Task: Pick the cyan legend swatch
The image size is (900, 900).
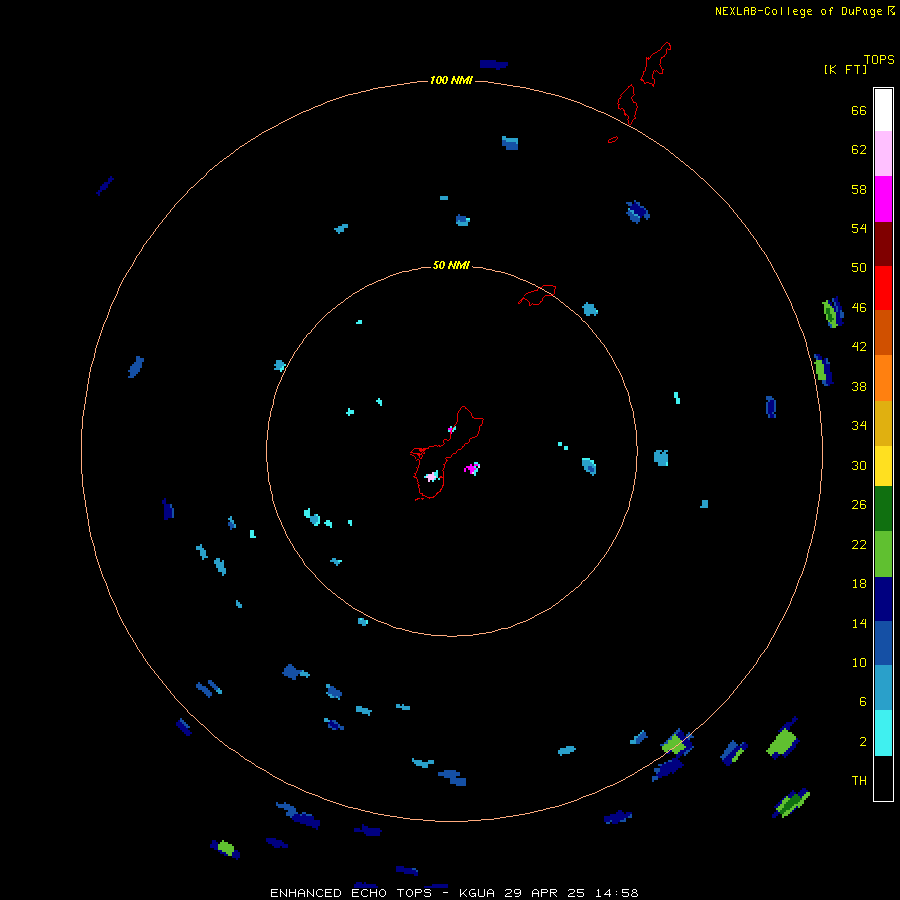Action: [x=883, y=733]
